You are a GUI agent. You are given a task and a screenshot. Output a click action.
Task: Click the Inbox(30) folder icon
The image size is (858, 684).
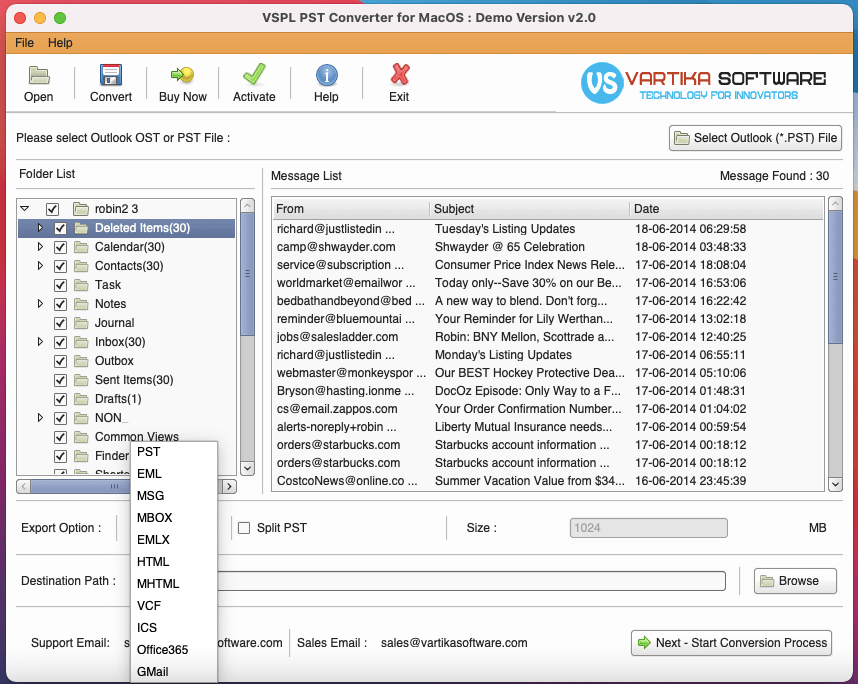click(81, 342)
